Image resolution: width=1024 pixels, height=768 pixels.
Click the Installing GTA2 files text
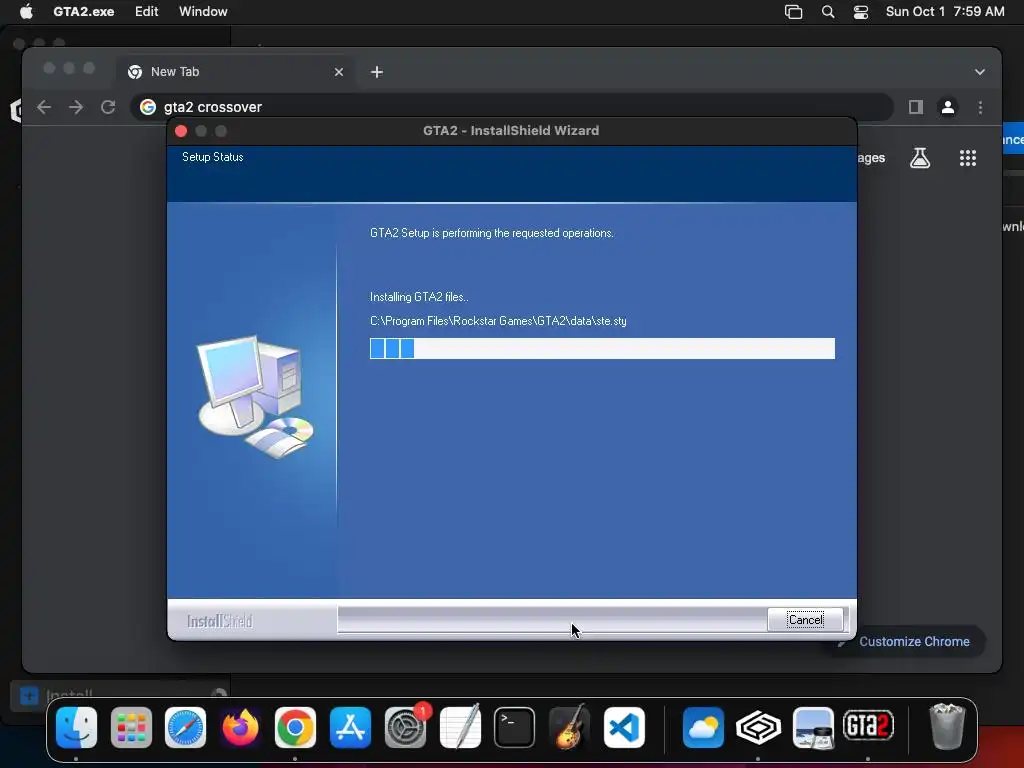click(x=419, y=297)
